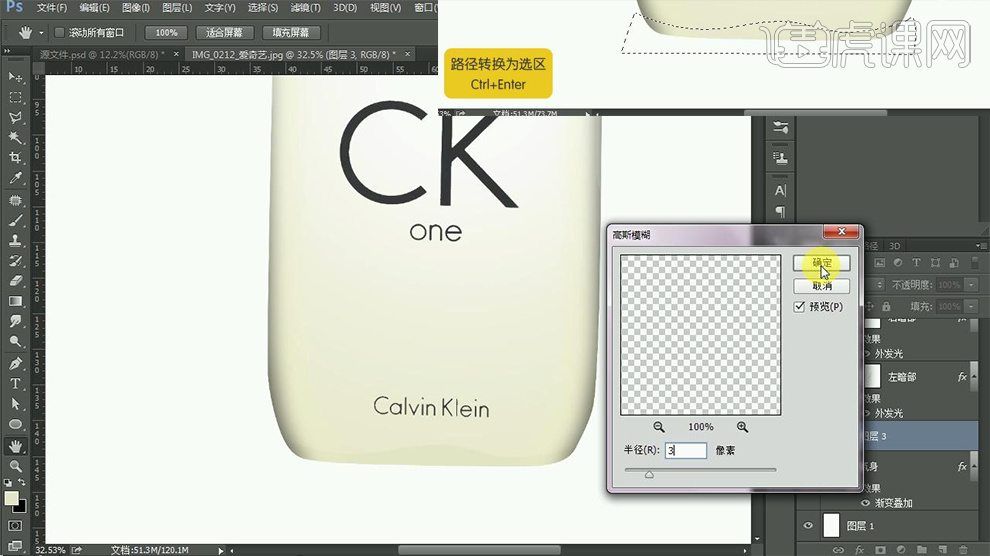
Task: Add a layer mask
Action: tap(880, 550)
